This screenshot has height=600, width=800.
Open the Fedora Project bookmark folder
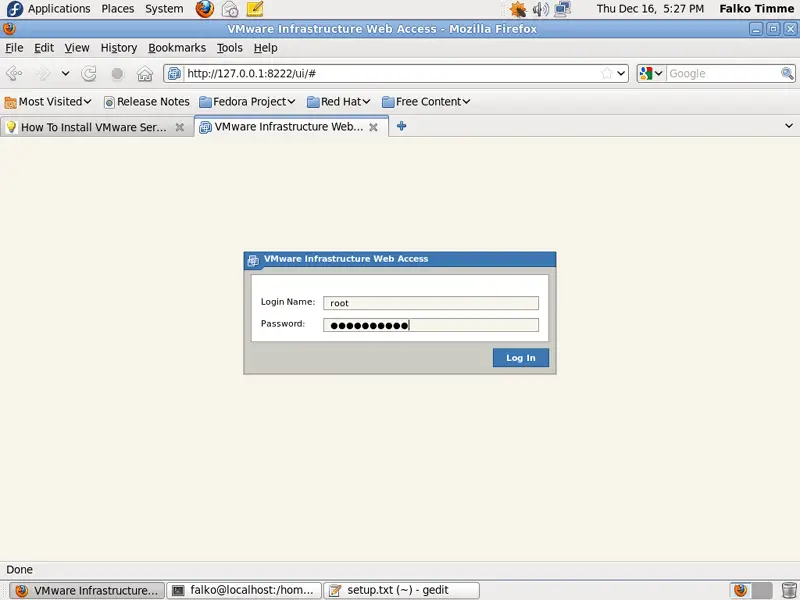[247, 101]
